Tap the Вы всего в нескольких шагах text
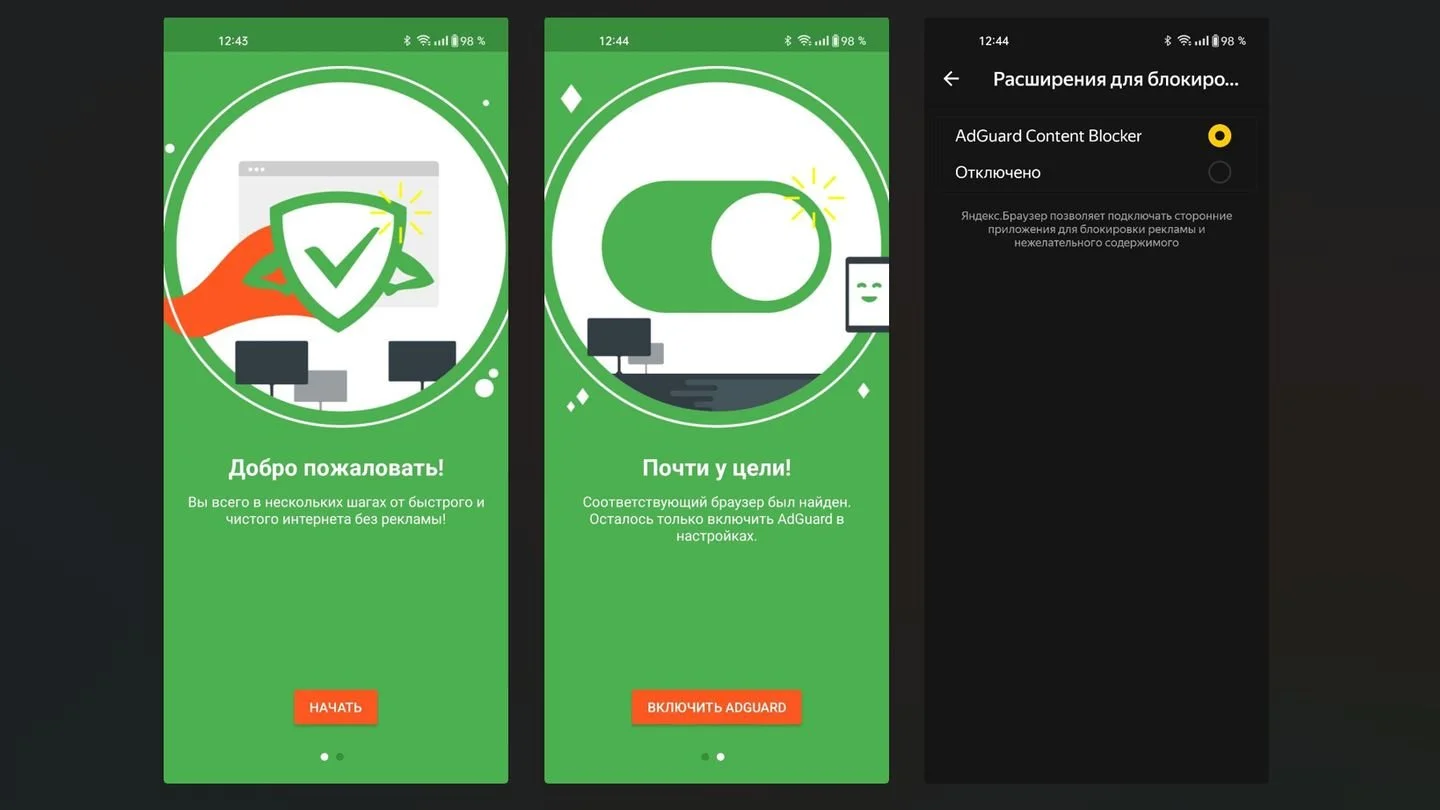The width and height of the screenshot is (1440, 810). [336, 511]
